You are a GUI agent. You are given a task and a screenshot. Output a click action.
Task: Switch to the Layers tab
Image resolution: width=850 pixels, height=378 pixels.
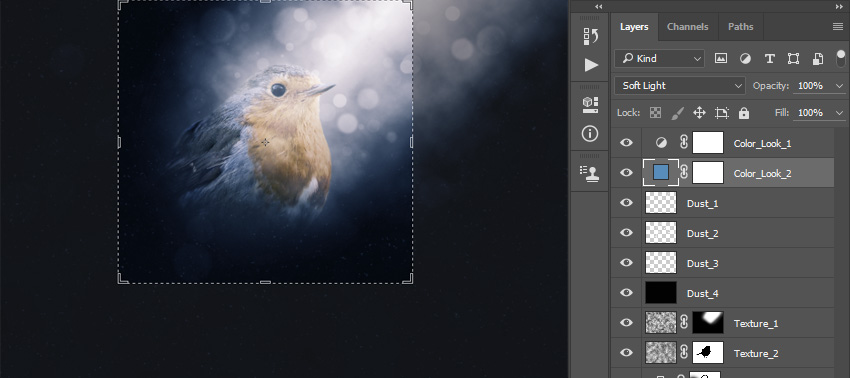tap(634, 27)
